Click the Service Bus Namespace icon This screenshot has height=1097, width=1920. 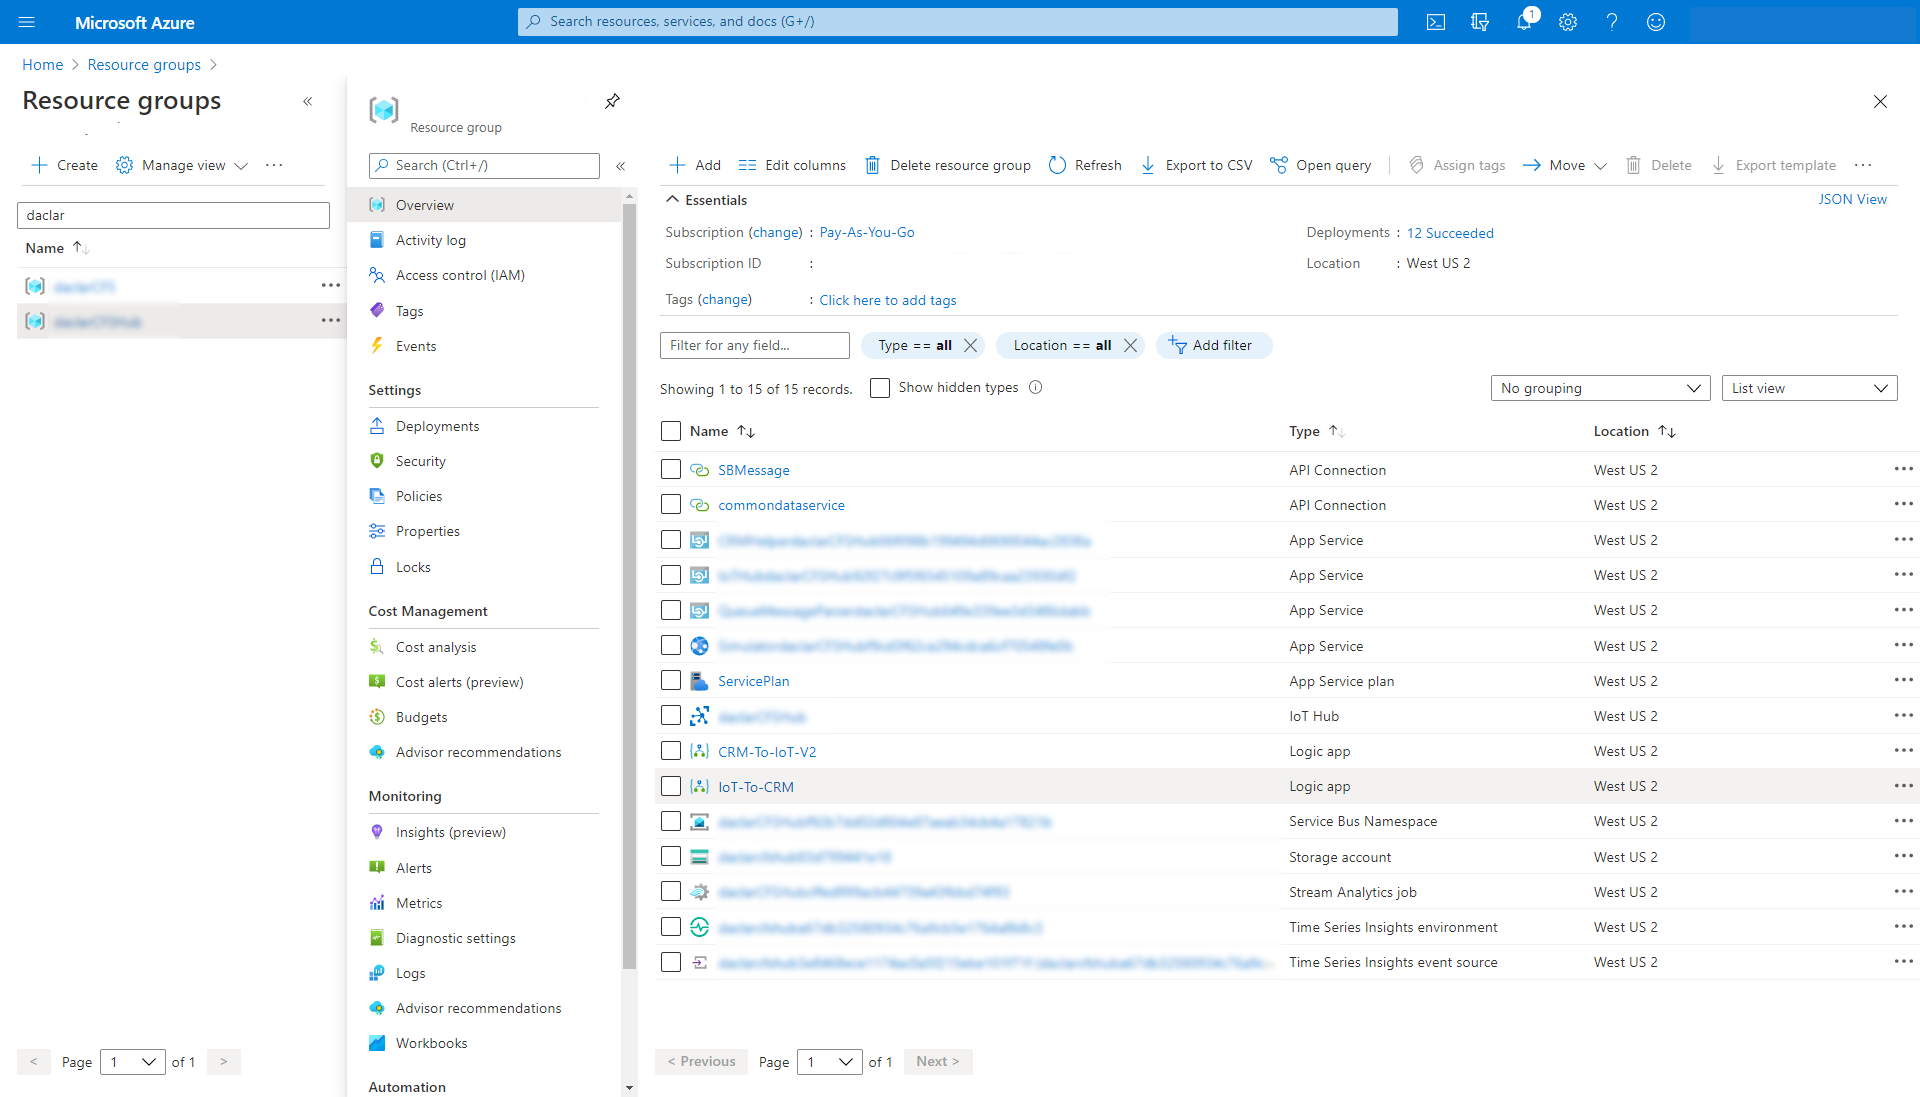[x=699, y=821]
